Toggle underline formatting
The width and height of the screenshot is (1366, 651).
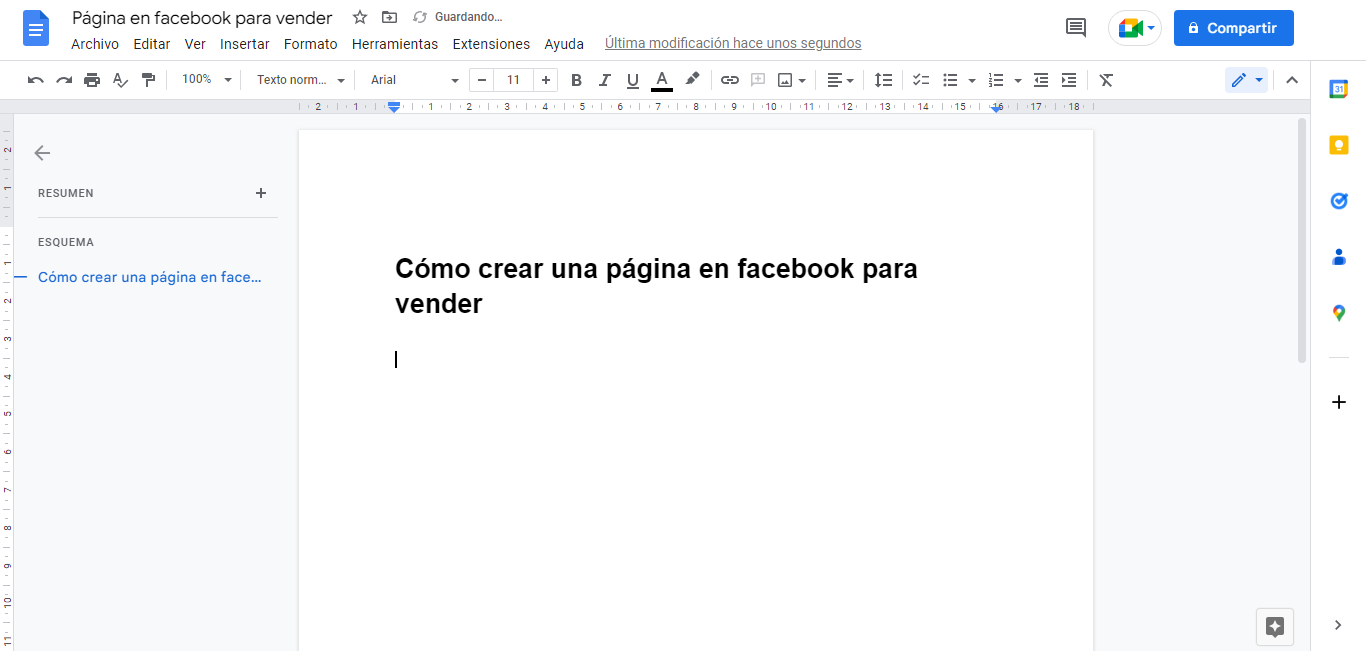point(632,80)
